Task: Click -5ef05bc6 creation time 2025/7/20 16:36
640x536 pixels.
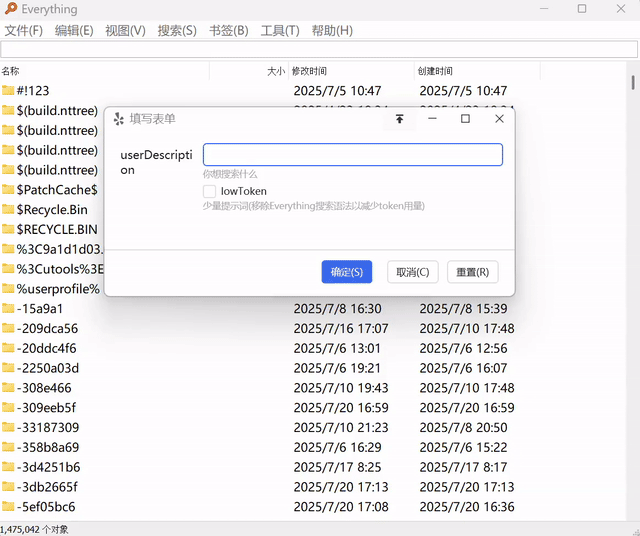Action: pos(467,507)
